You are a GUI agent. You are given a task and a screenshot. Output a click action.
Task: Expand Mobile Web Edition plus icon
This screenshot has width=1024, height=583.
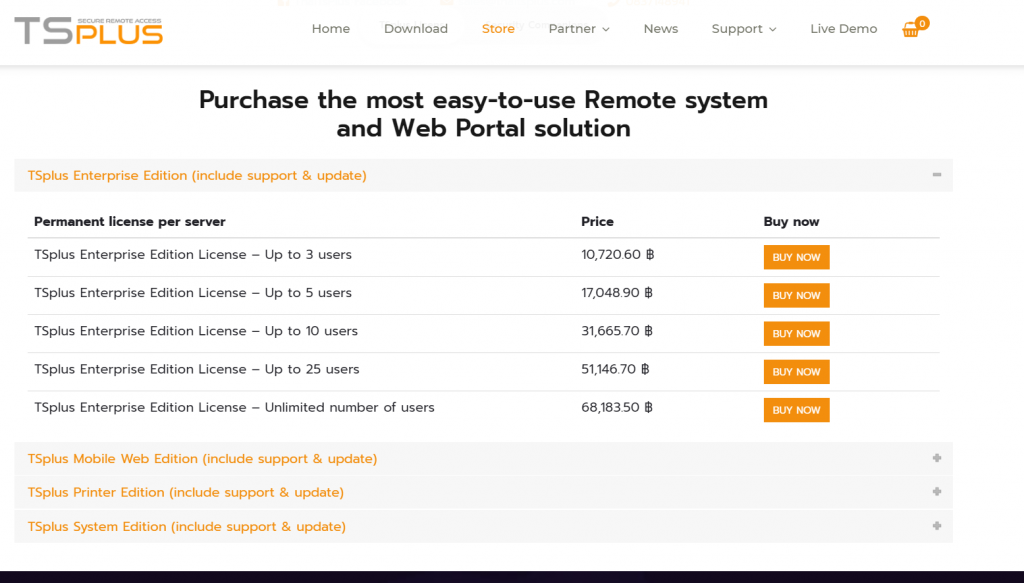[x=937, y=458]
